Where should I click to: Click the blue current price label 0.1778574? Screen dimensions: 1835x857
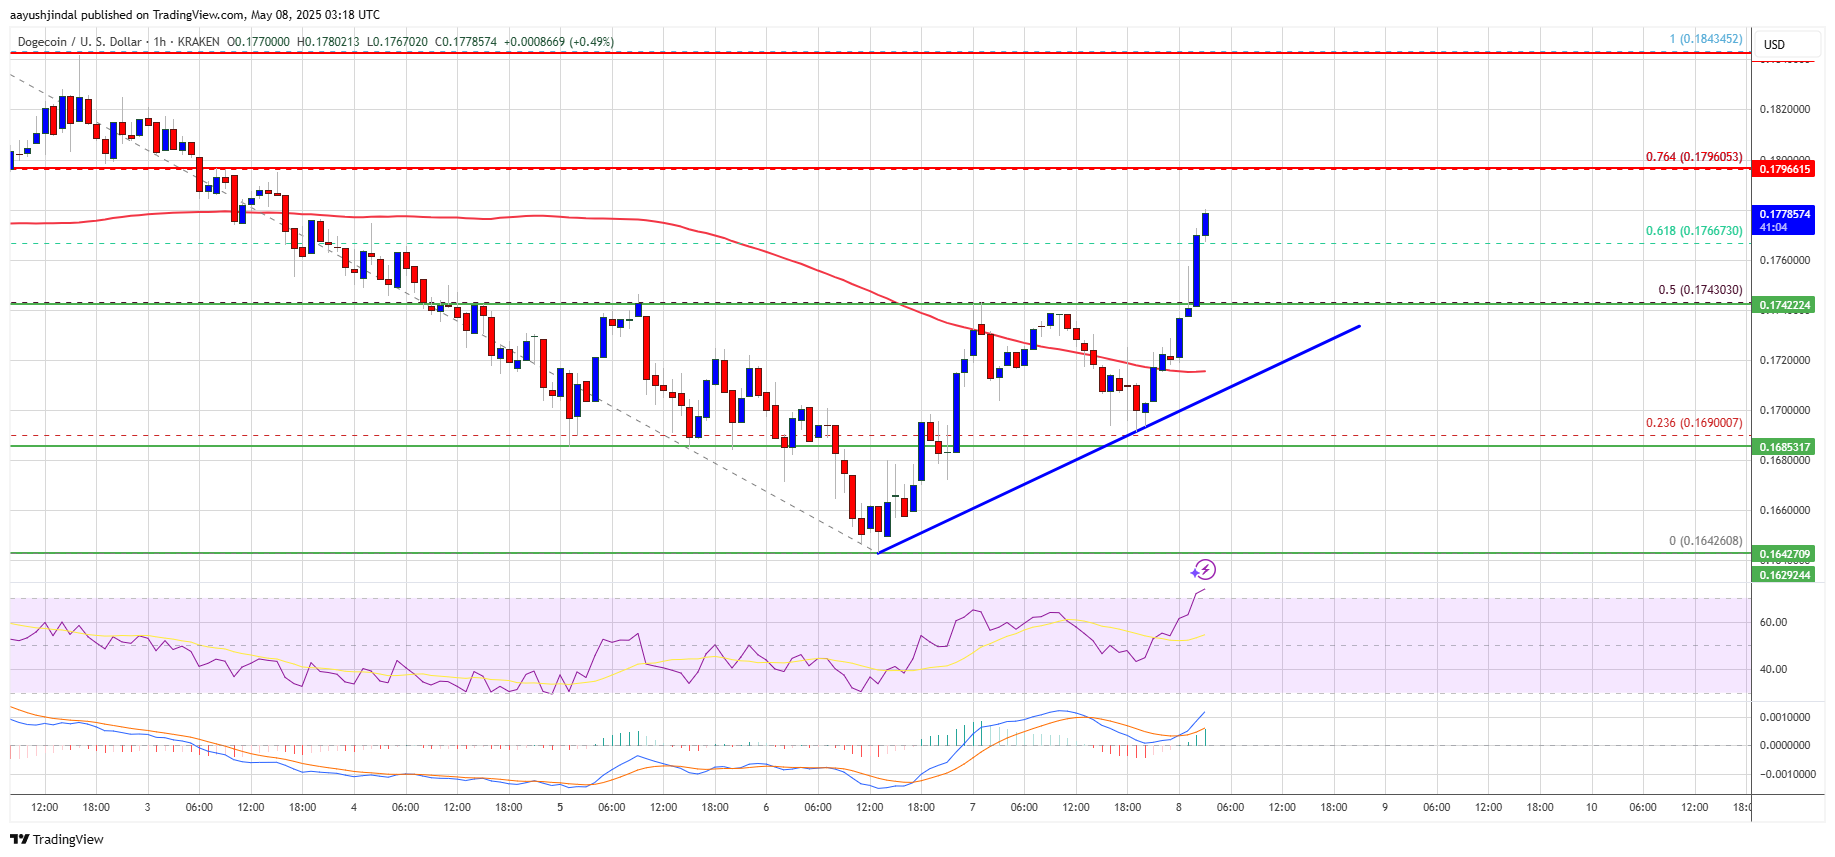(x=1784, y=214)
